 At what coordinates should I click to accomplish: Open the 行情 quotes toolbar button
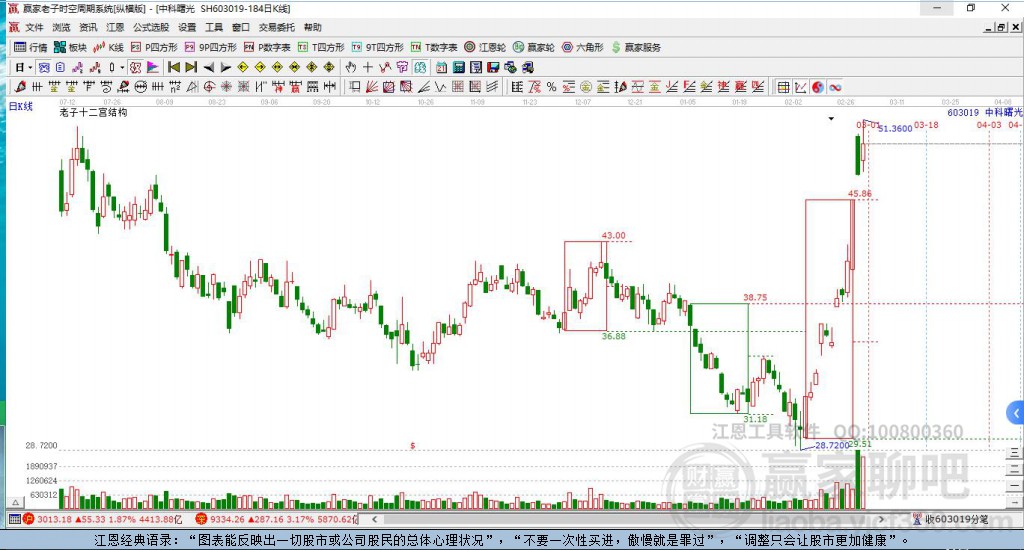[x=31, y=47]
